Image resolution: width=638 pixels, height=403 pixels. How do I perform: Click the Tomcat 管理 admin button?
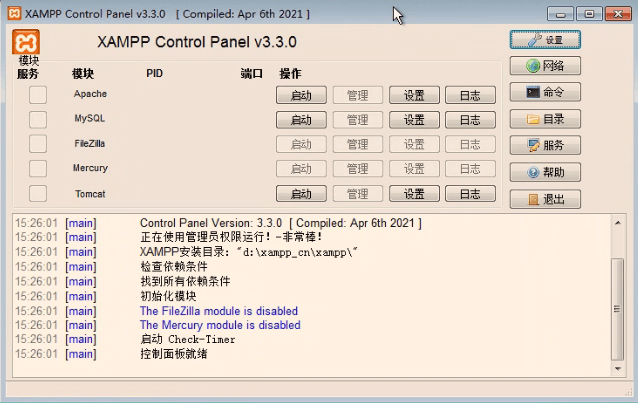(x=358, y=194)
